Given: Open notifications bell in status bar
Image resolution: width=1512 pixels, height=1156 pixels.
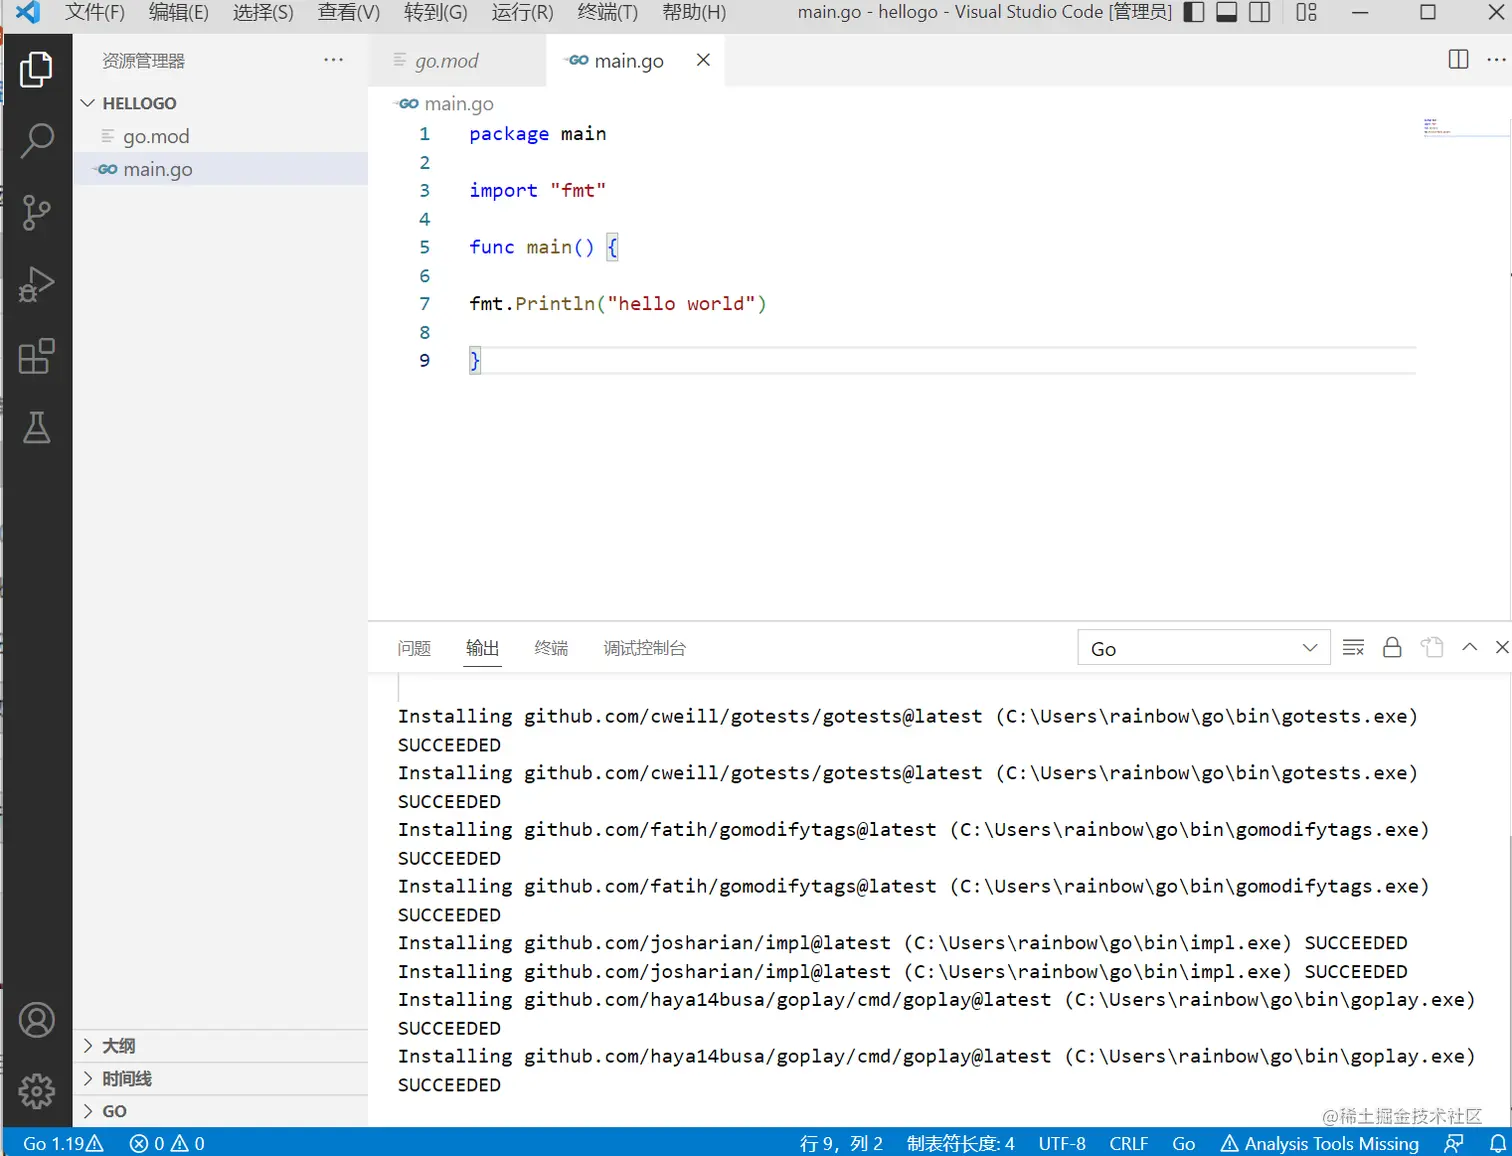Looking at the screenshot, I should click(x=1497, y=1143).
